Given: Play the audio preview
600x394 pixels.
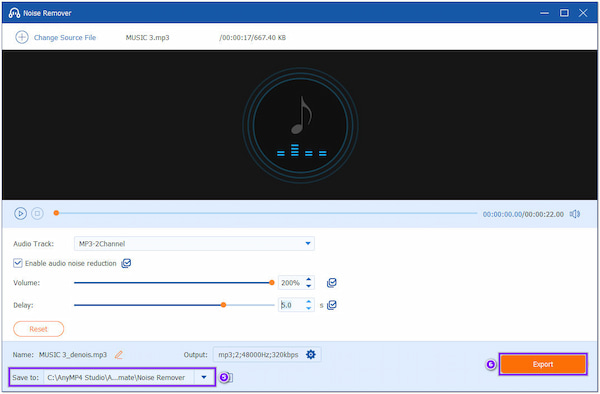Looking at the screenshot, I should 20,213.
